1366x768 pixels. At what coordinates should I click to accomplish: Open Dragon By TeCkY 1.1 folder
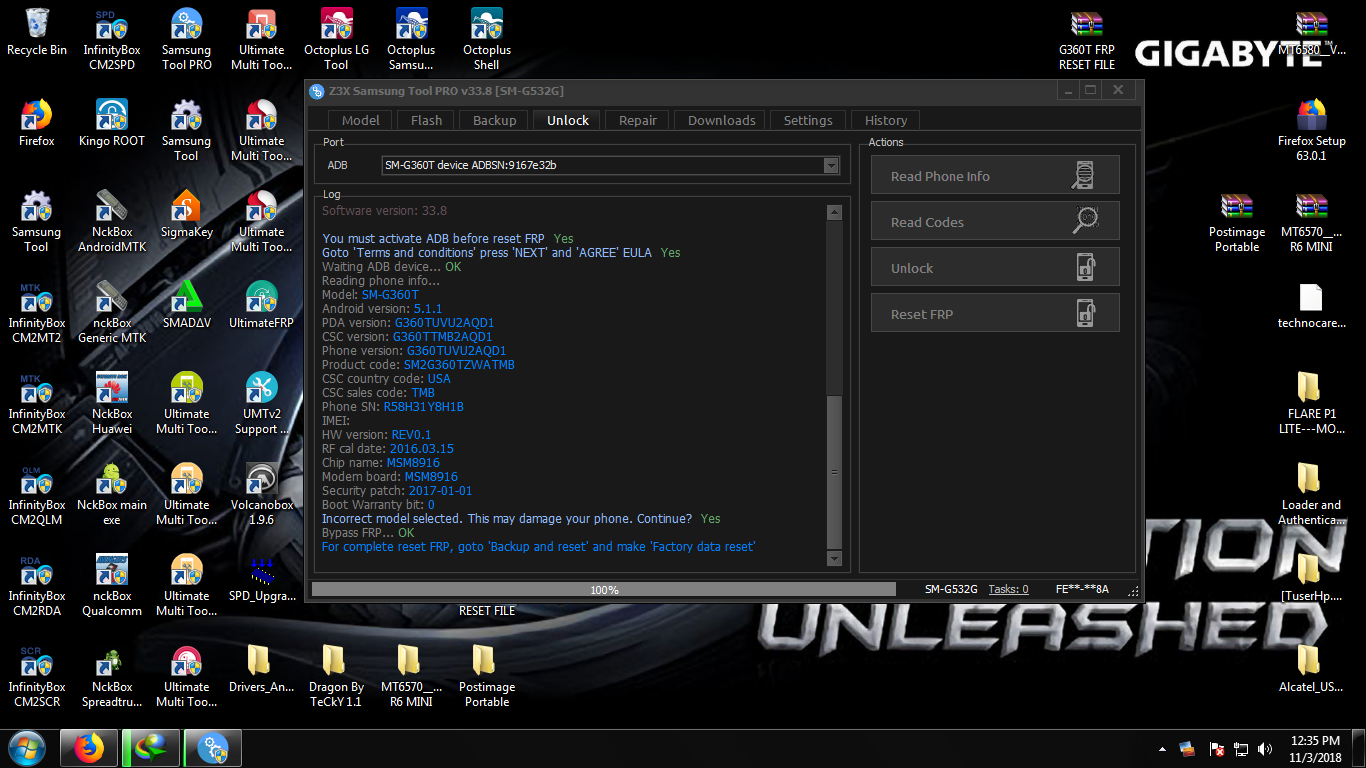(336, 676)
